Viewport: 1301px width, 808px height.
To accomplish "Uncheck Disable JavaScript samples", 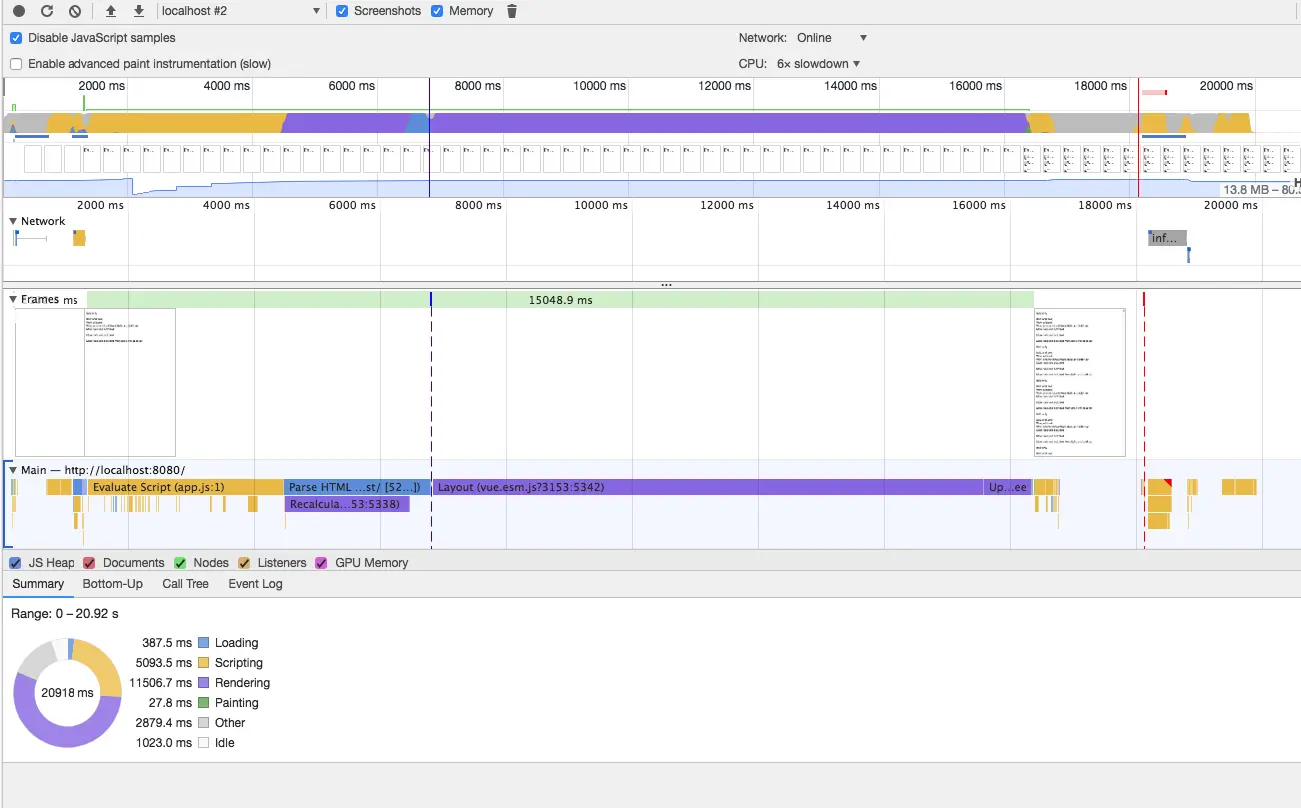I will pos(16,38).
